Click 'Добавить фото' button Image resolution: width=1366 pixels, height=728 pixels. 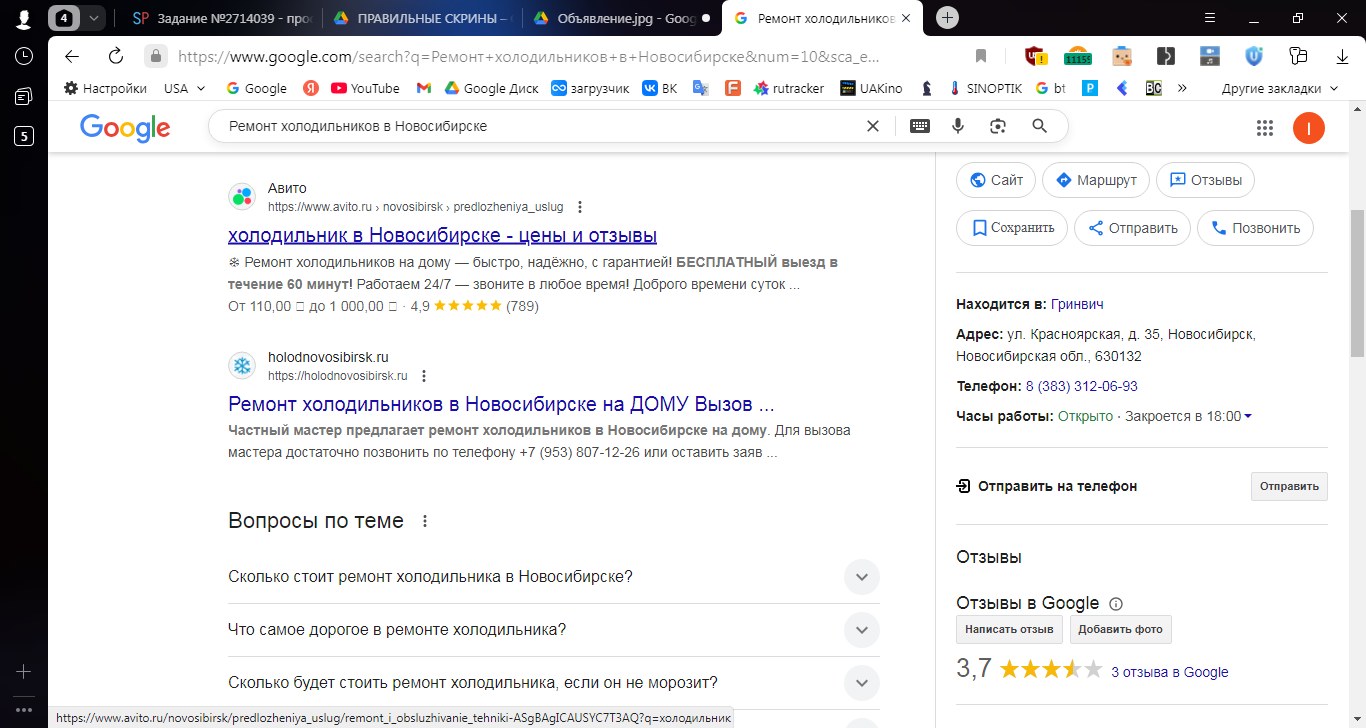click(1120, 629)
